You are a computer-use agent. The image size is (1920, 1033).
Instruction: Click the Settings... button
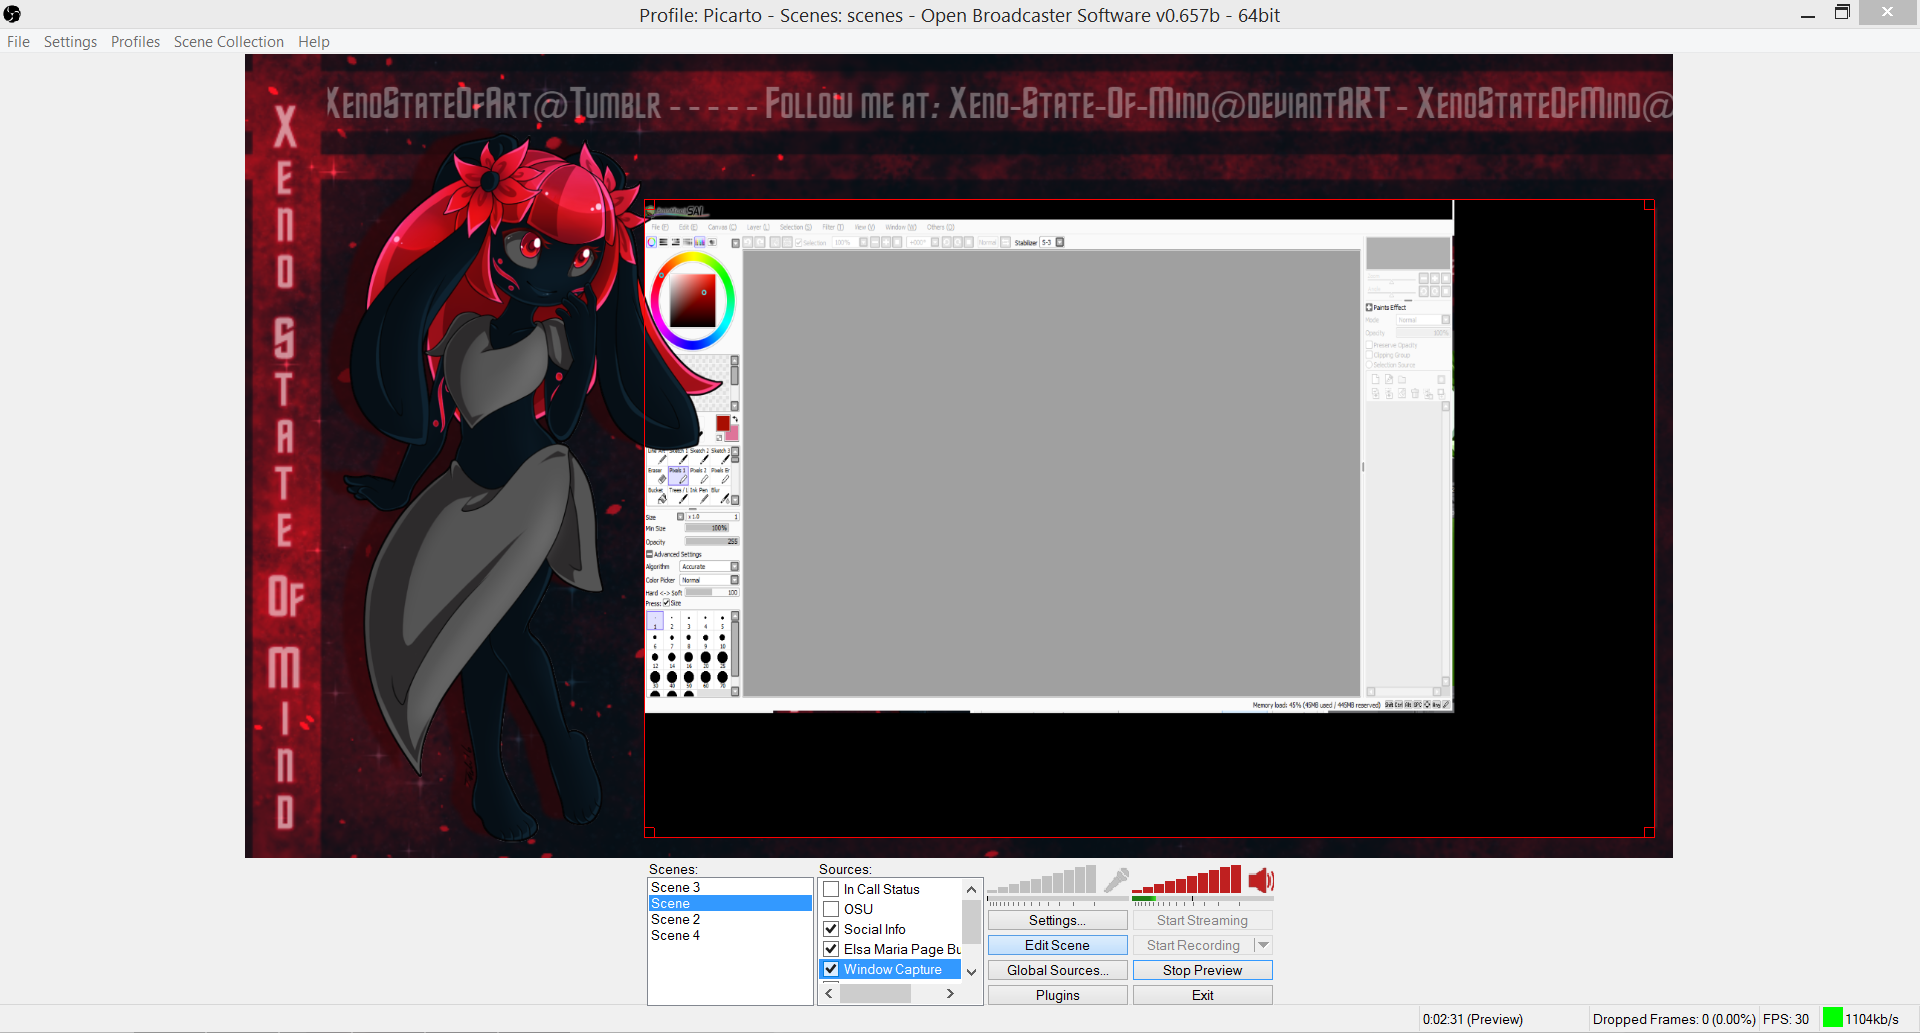point(1058,920)
